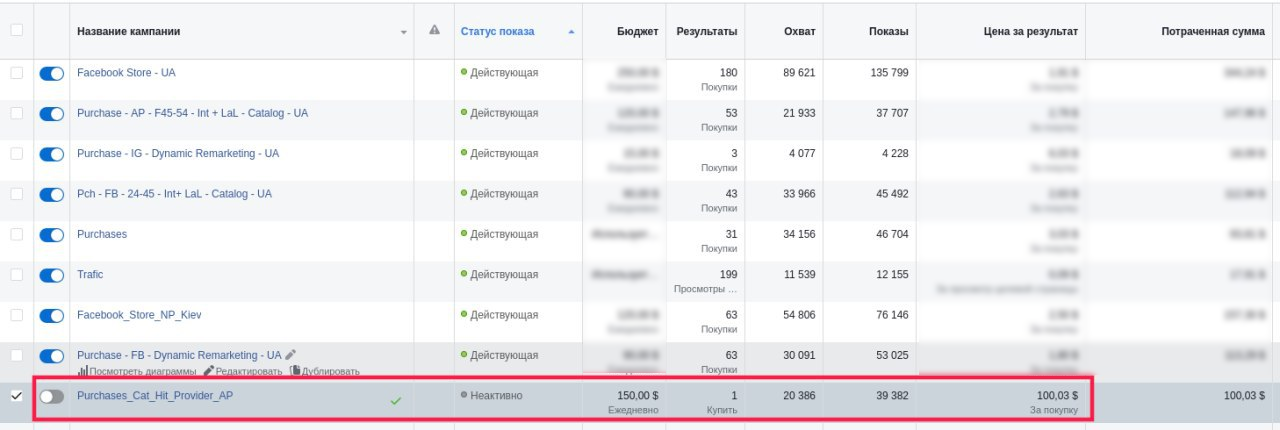This screenshot has height=430, width=1280.
Task: Toggle sort arrow on Статус показа column
Action: (x=571, y=32)
